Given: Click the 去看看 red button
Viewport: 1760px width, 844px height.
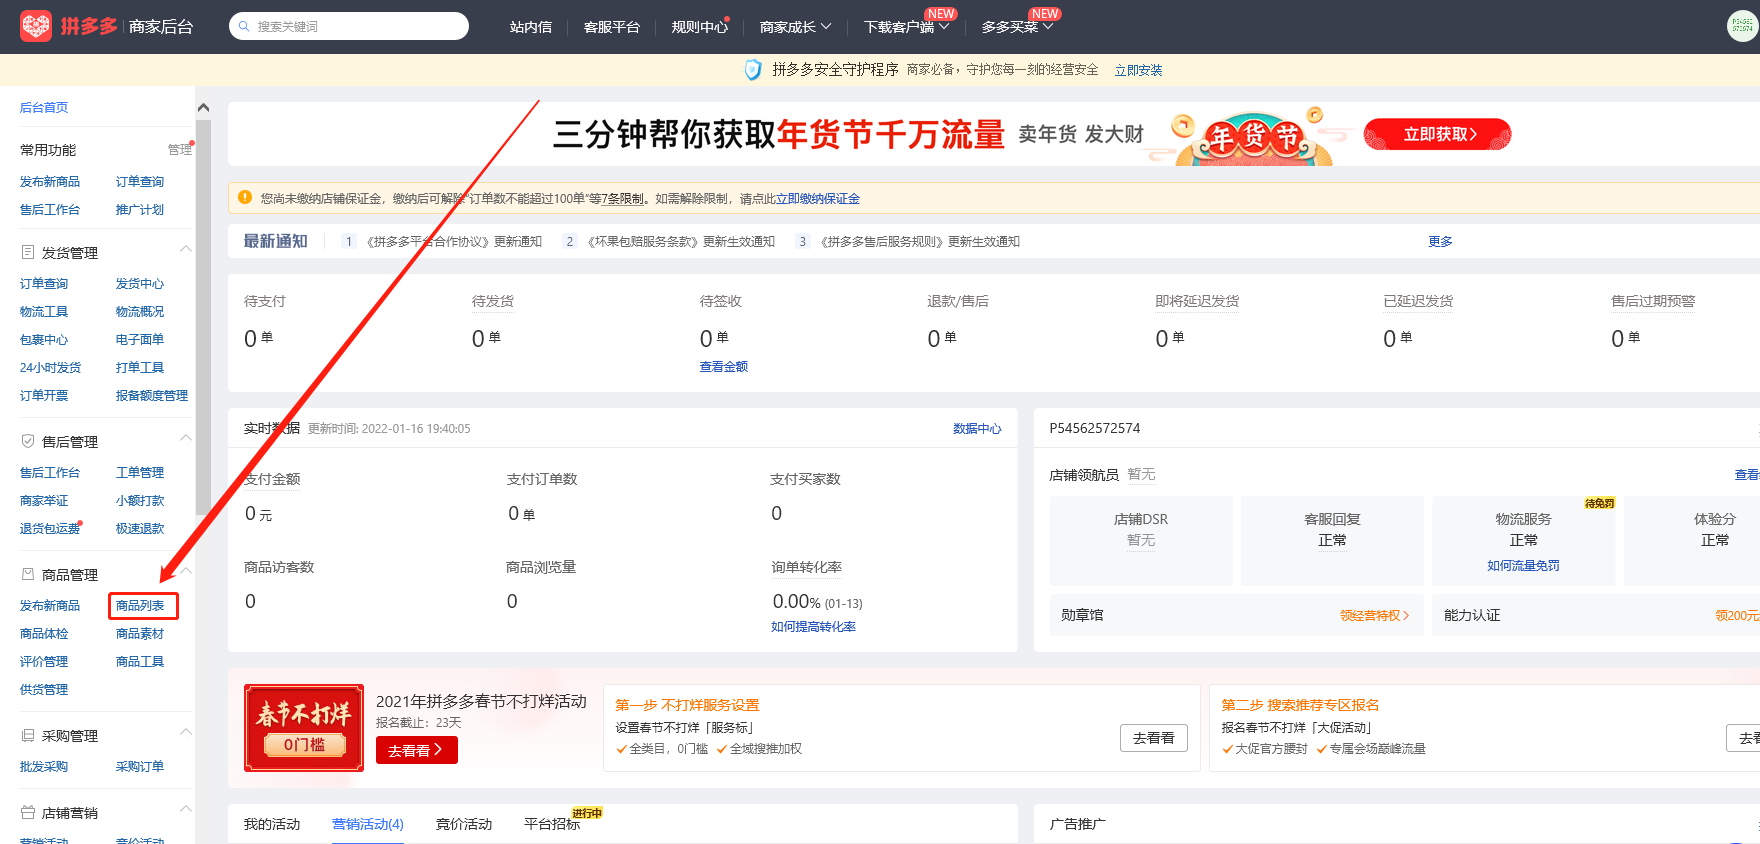Looking at the screenshot, I should [x=416, y=750].
